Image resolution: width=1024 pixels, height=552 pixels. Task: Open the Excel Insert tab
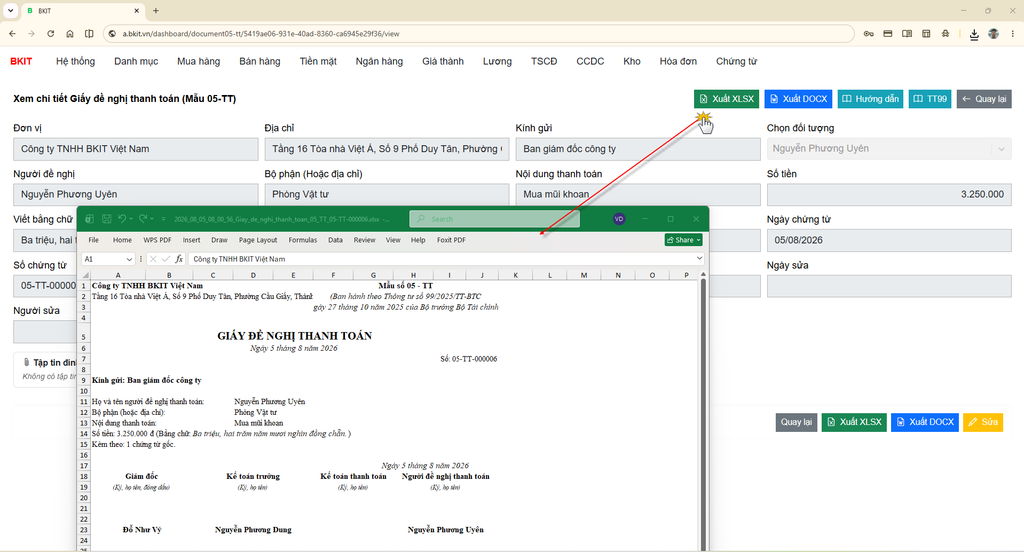coord(191,240)
